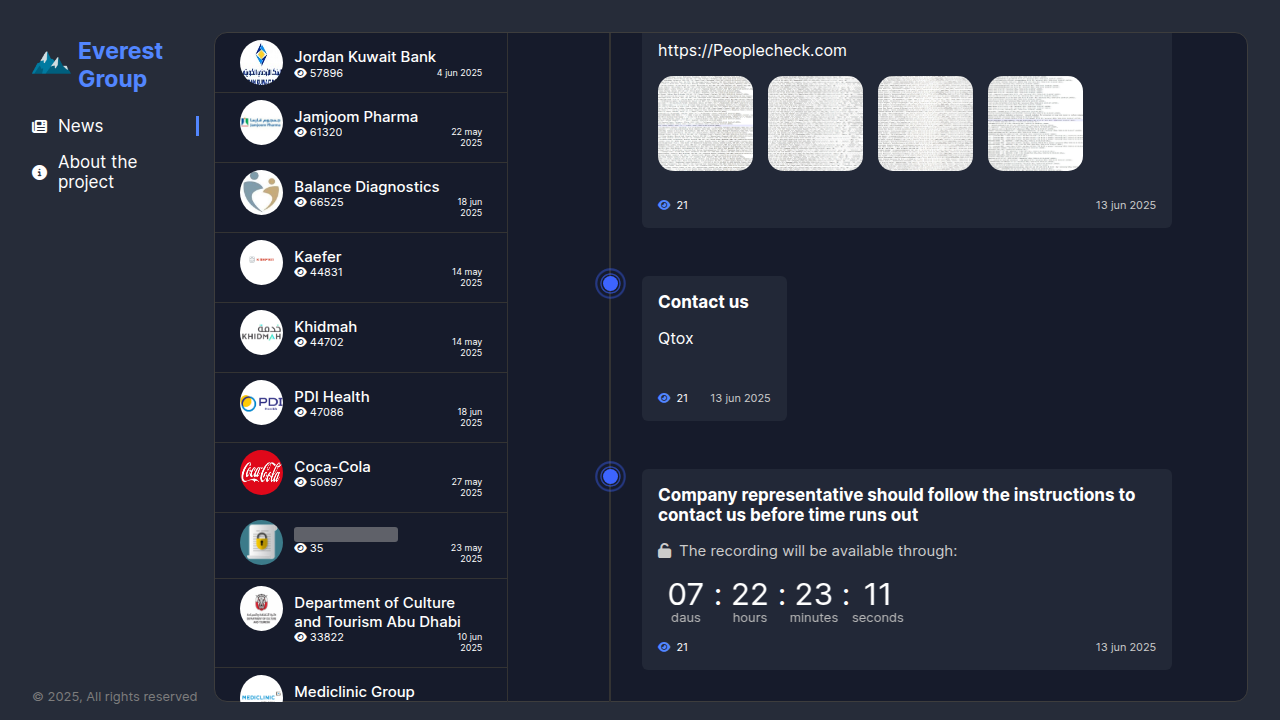The image size is (1280, 720).
Task: Select the Contact us heading
Action: click(703, 302)
